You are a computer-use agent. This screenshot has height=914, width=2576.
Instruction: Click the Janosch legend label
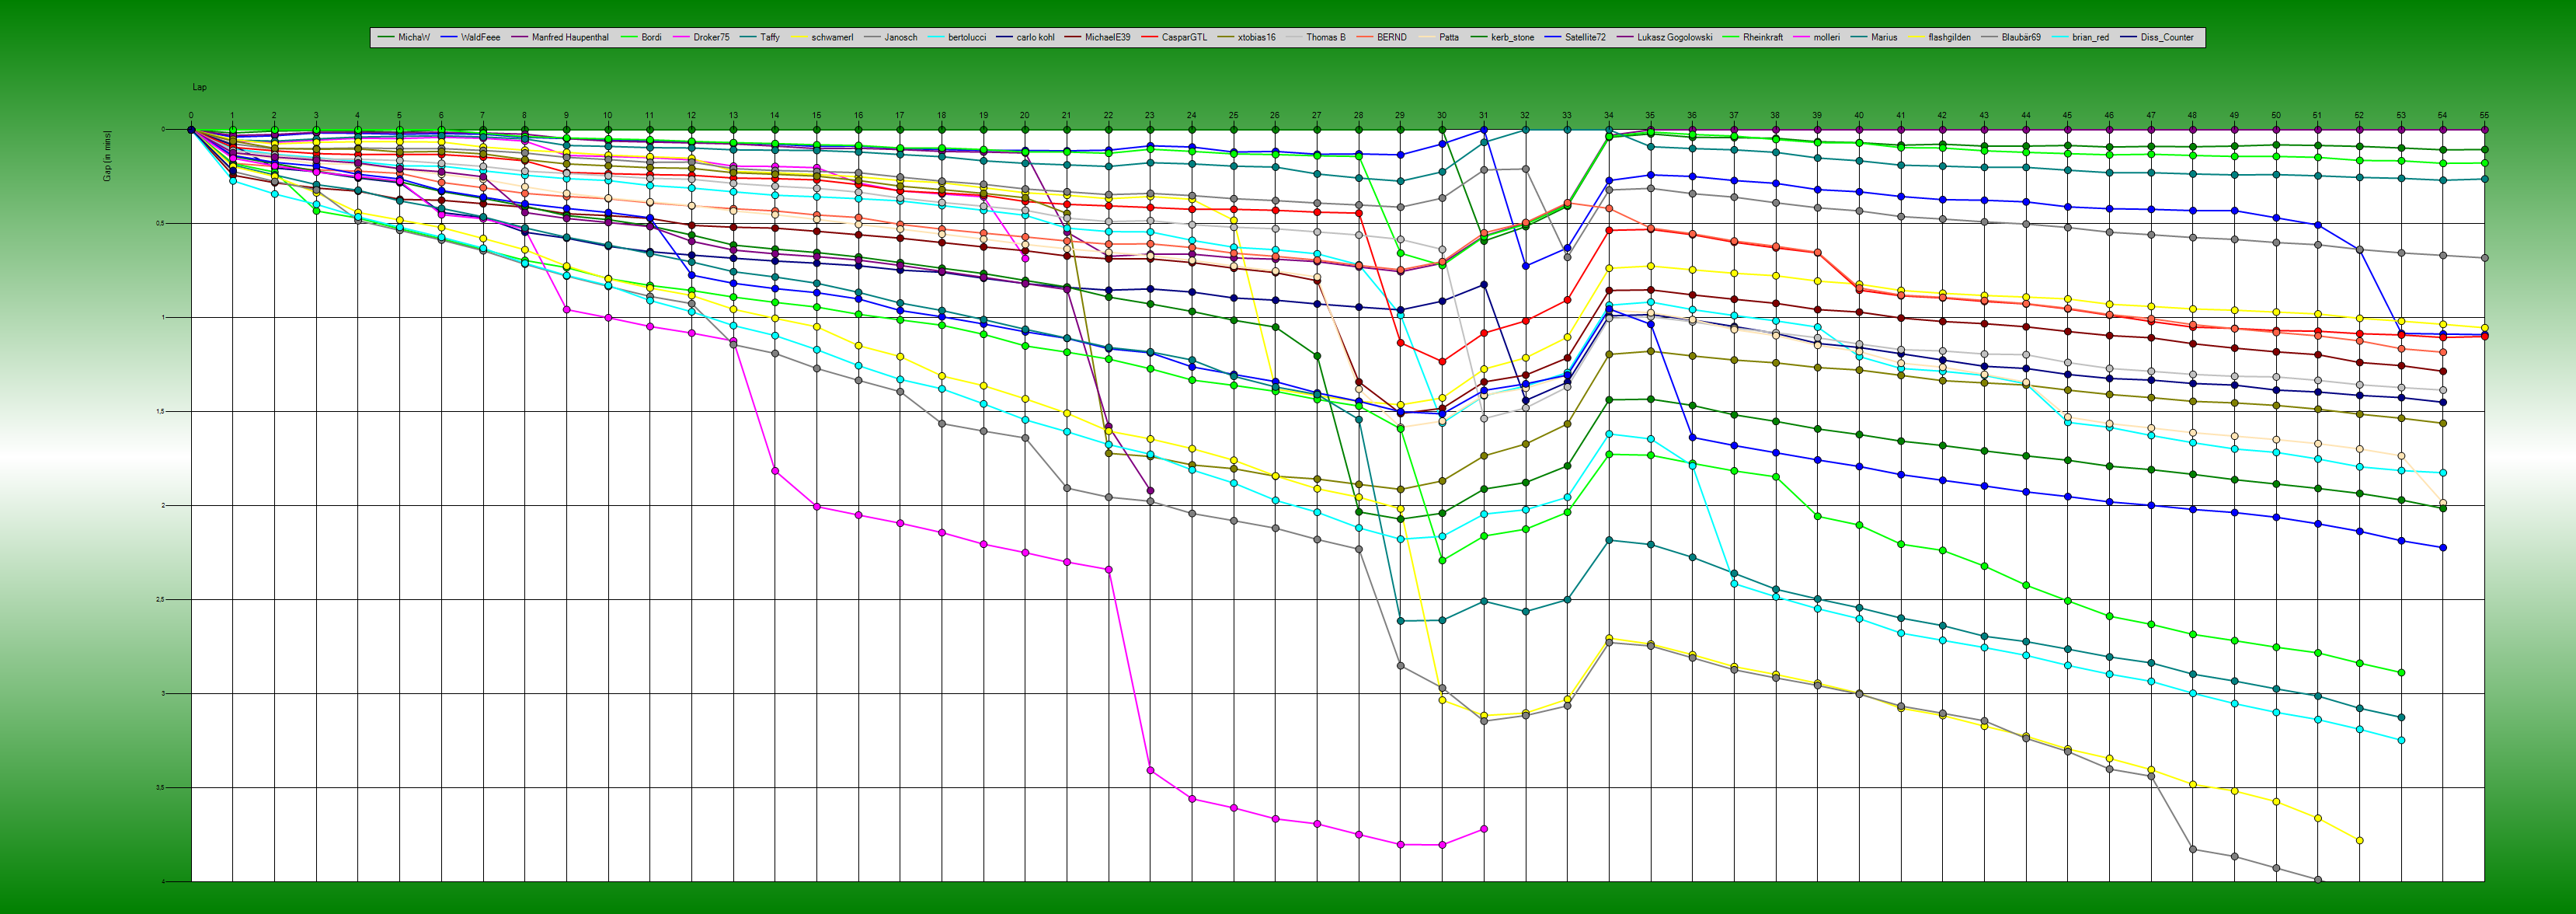click(901, 37)
